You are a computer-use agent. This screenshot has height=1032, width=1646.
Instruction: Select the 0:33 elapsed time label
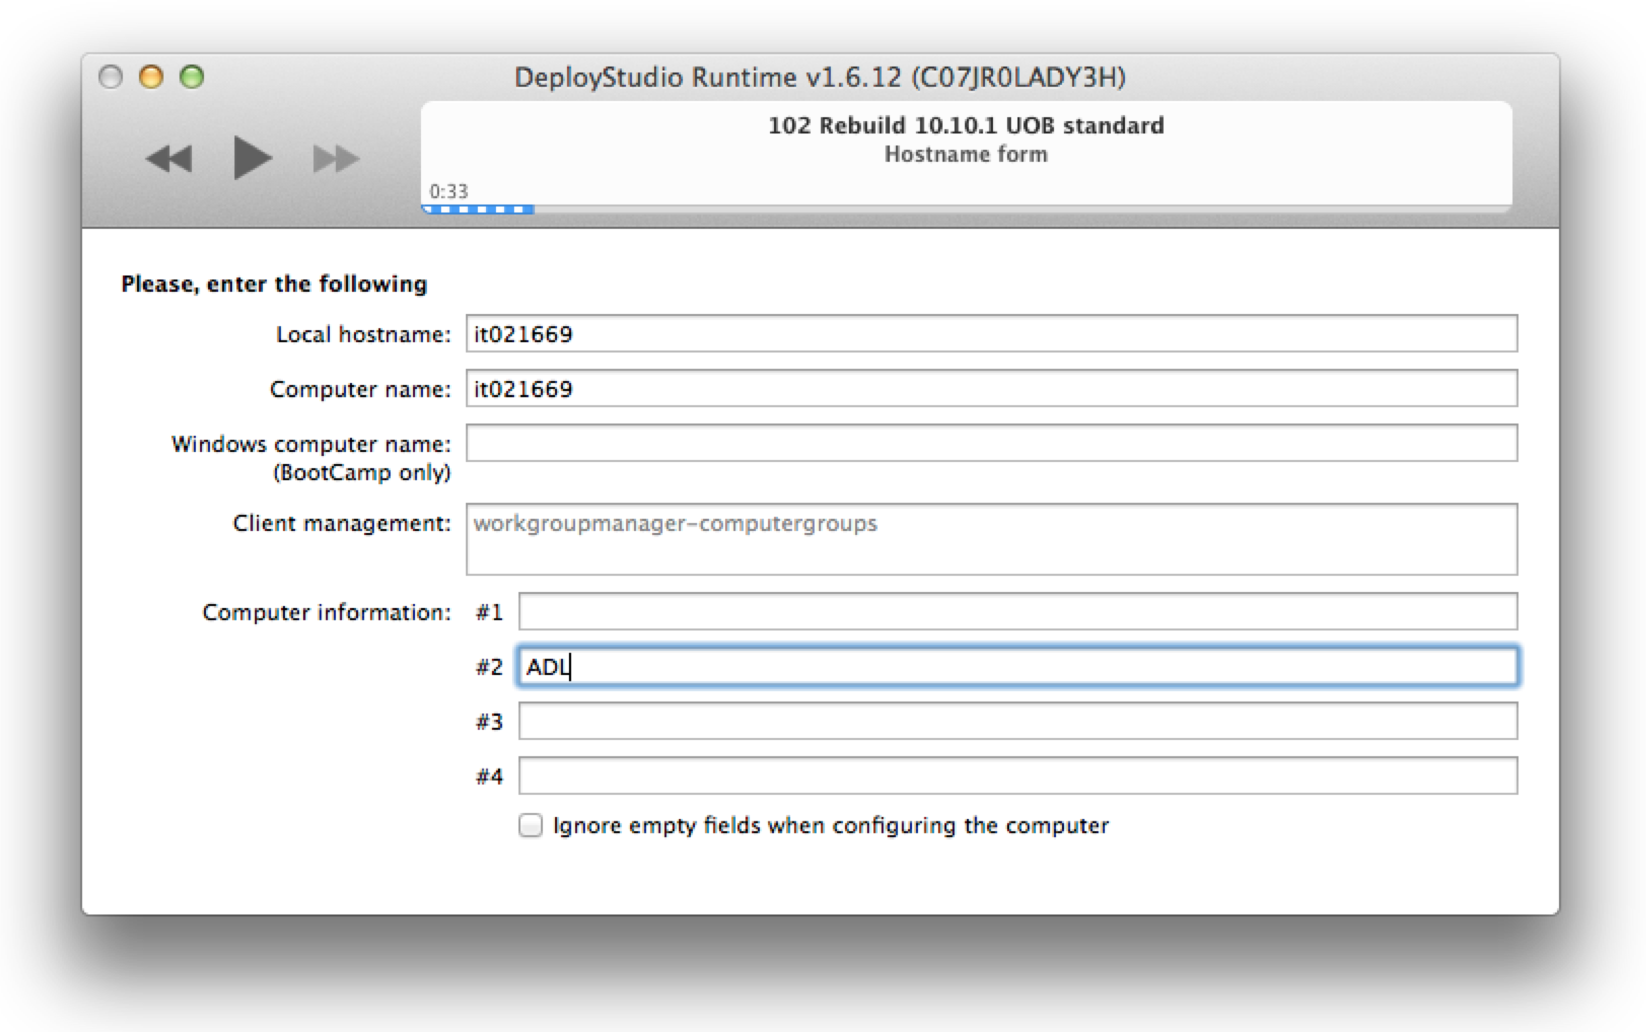coord(449,191)
